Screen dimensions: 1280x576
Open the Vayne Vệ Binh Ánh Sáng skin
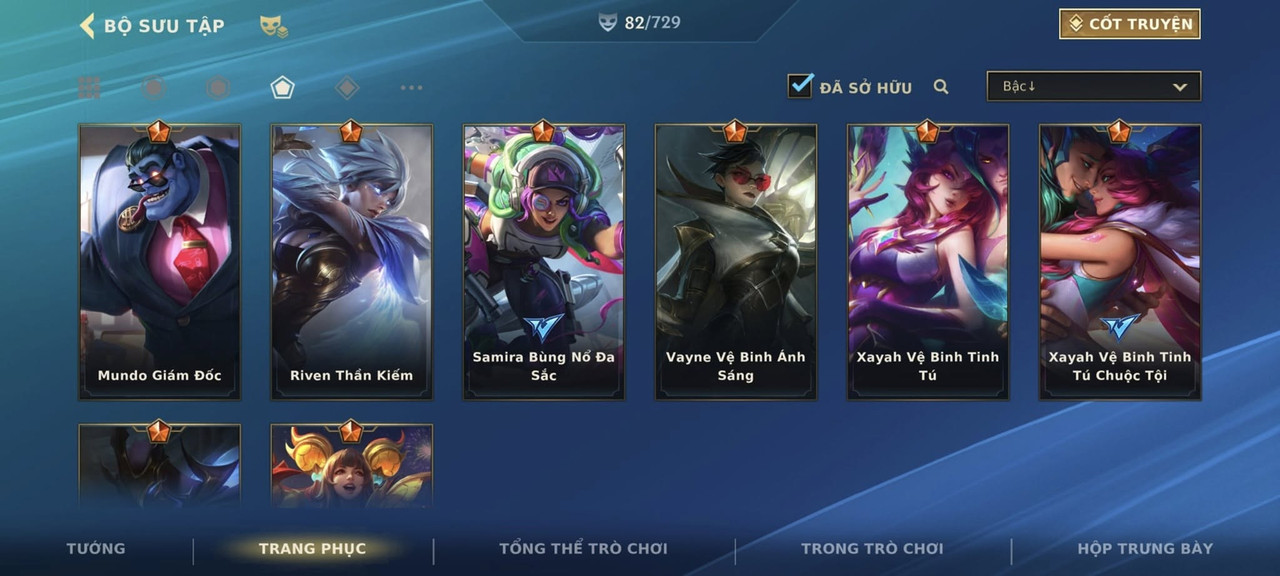736,262
